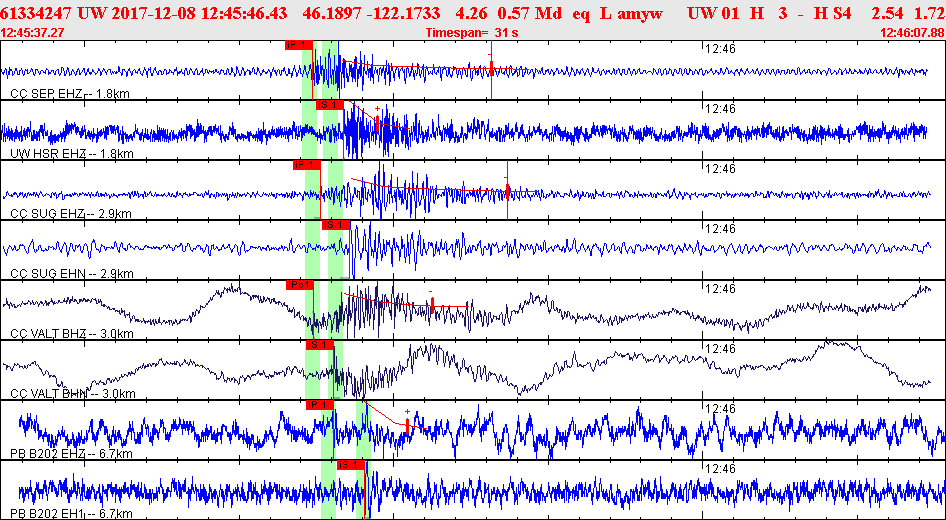Select the amplitude marker on HSR EHZ trace

[377, 121]
